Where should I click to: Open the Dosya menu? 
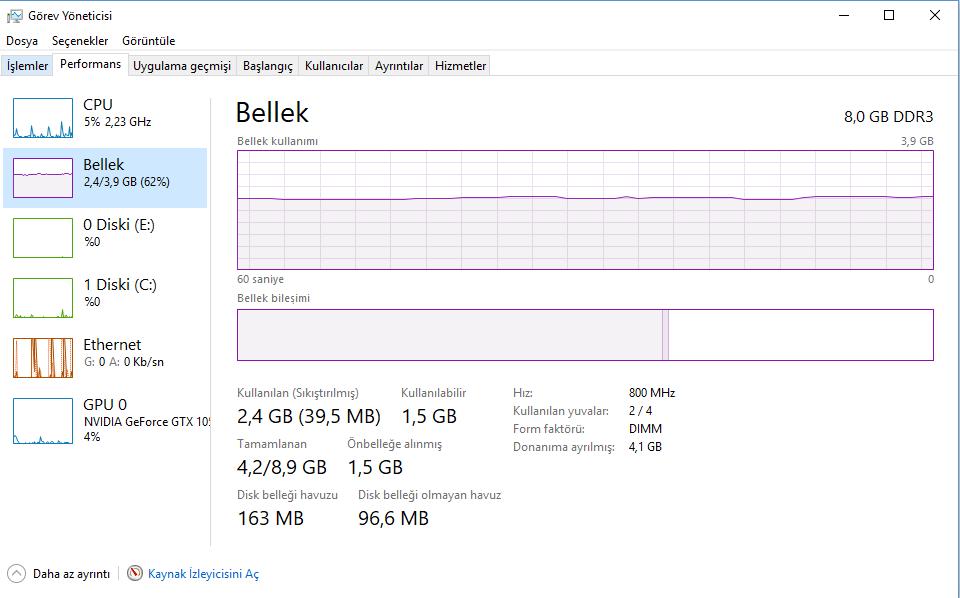[x=22, y=41]
